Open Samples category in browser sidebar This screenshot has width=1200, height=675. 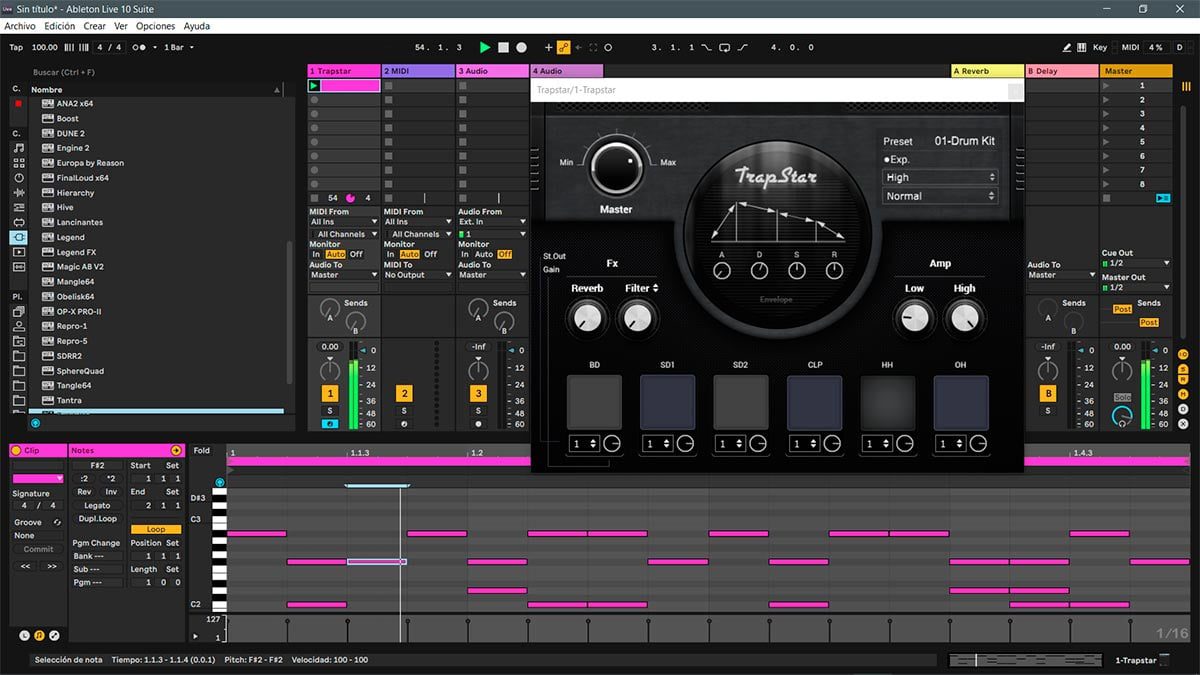pos(19,268)
